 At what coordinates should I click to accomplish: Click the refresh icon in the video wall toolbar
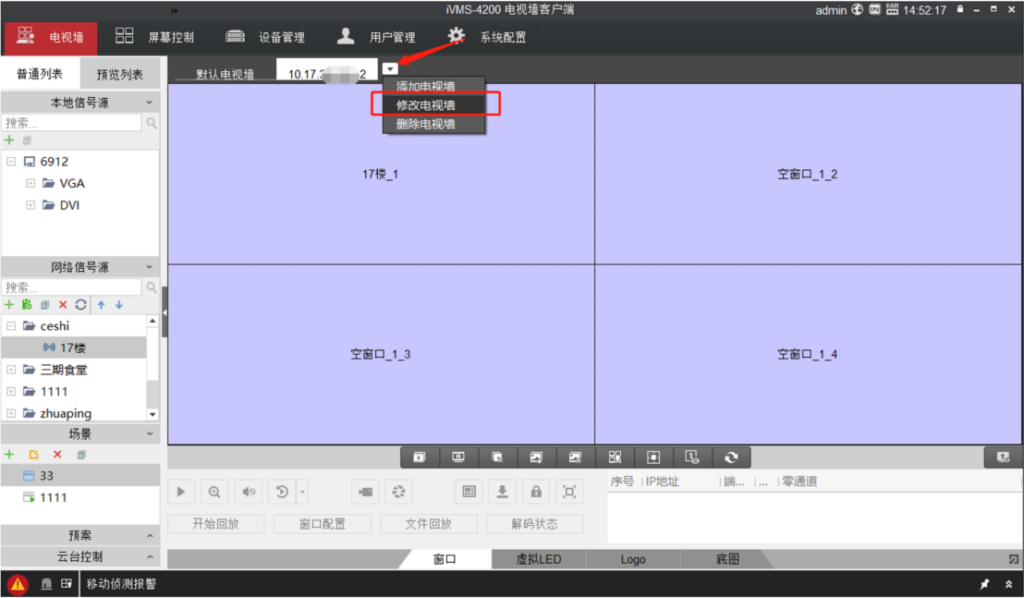tap(731, 457)
